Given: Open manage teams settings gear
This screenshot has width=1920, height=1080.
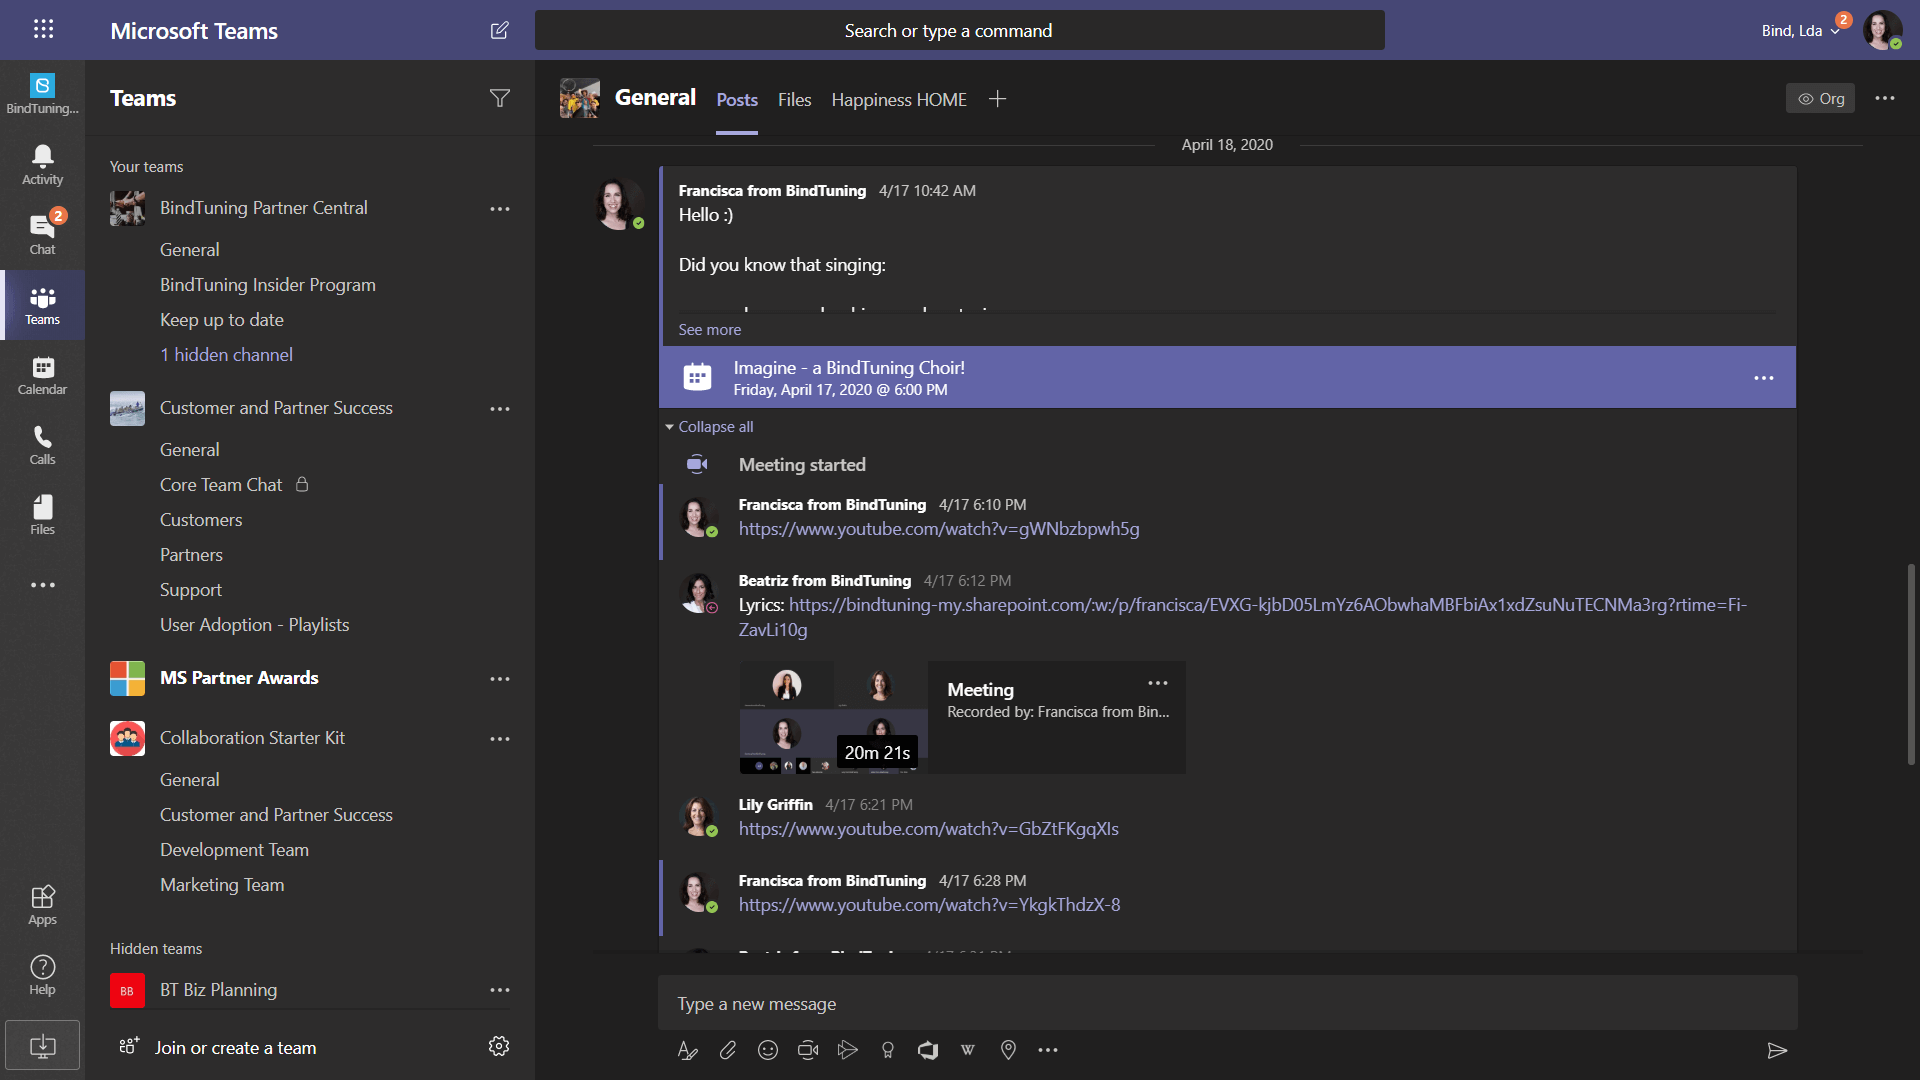Looking at the screenshot, I should 498,1046.
